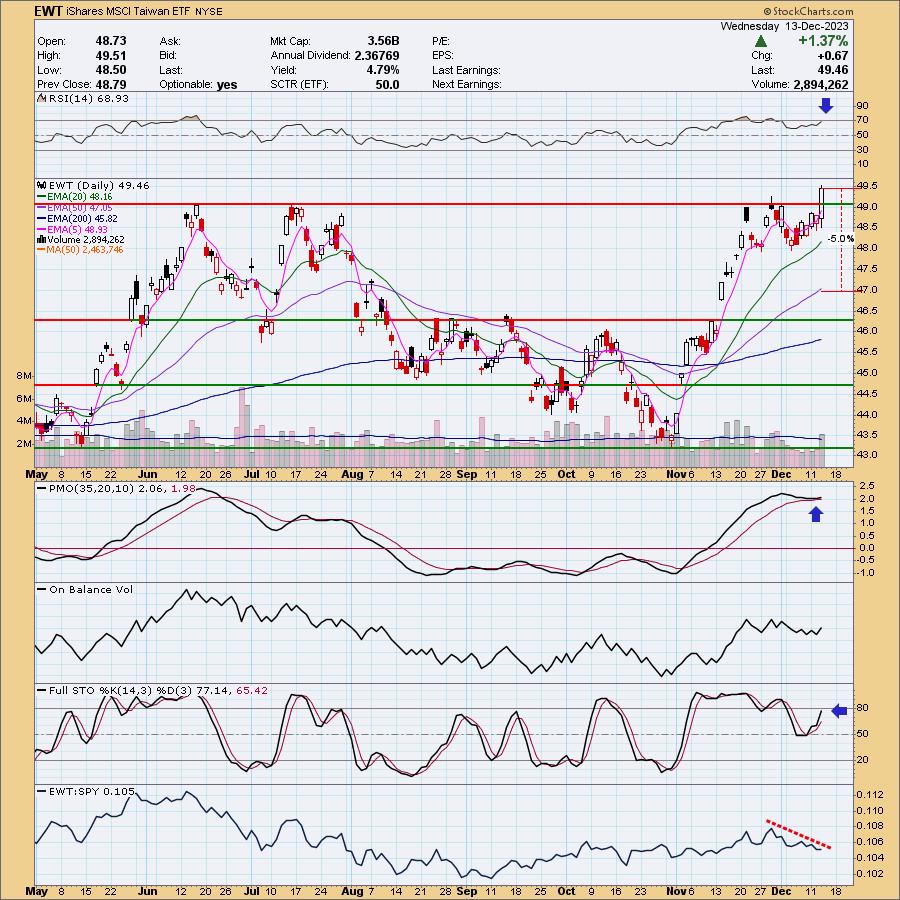This screenshot has width=900, height=900.
Task: Click the green up-triangle change indicator
Action: (761, 41)
